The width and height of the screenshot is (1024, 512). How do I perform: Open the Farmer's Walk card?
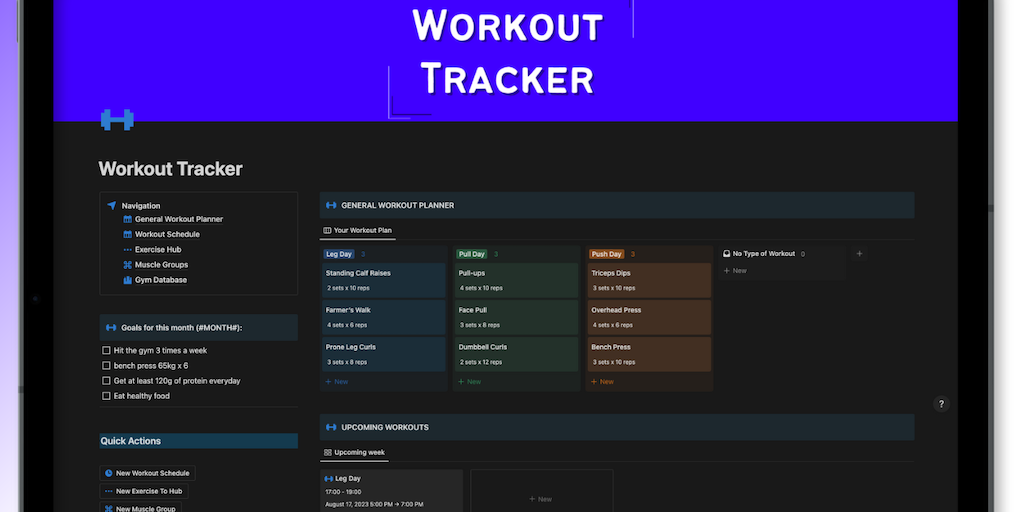point(384,317)
